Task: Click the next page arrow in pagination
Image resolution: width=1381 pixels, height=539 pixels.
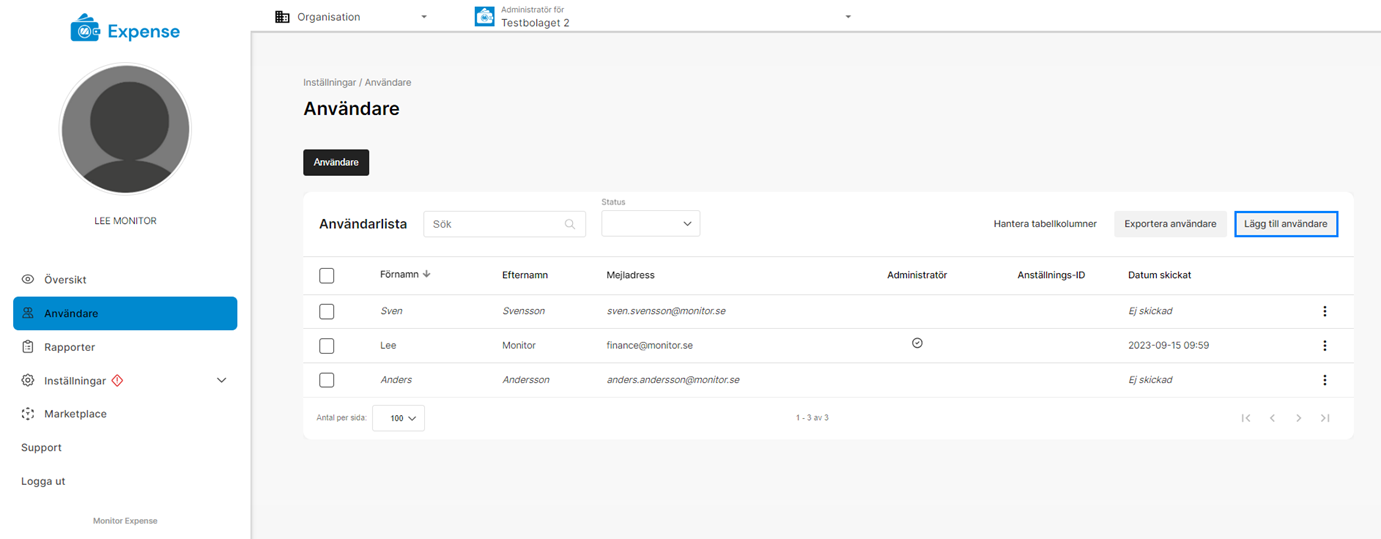Action: 1298,418
